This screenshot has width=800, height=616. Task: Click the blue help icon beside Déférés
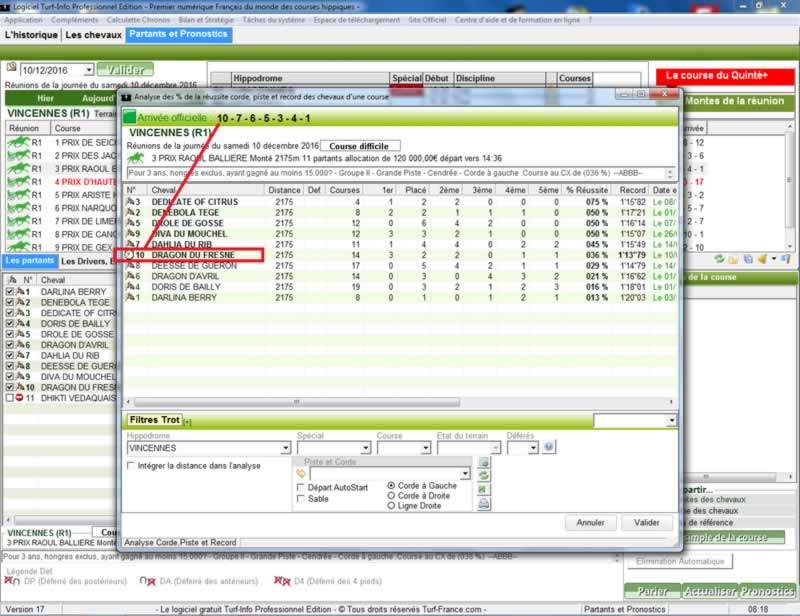548,448
